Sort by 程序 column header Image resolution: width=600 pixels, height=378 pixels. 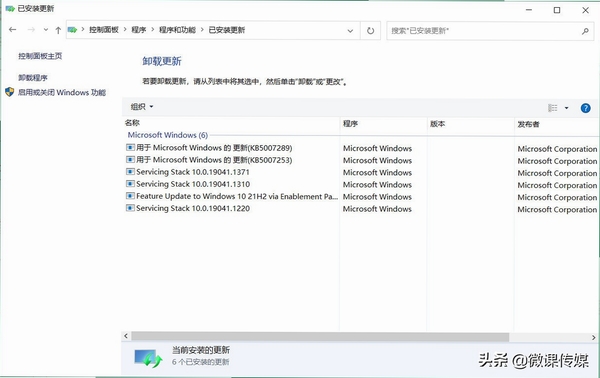click(350, 124)
